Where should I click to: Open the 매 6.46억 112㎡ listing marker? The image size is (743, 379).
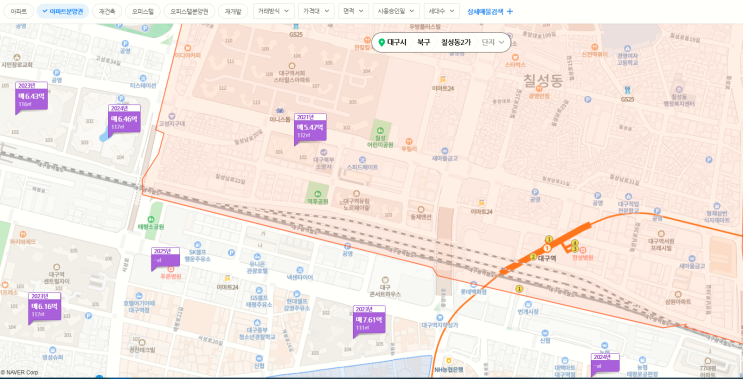tap(124, 120)
